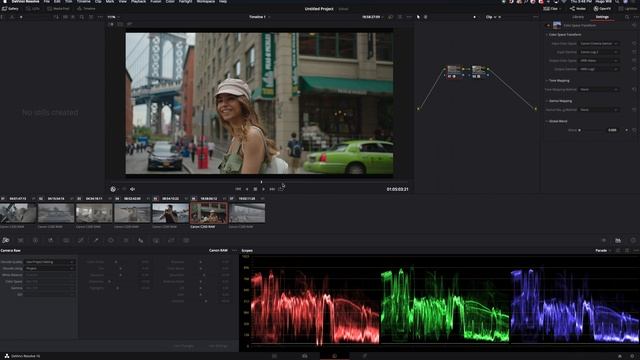Viewport: 640px width, 360px height.
Task: Switch to the Library tab
Action: [578, 17]
